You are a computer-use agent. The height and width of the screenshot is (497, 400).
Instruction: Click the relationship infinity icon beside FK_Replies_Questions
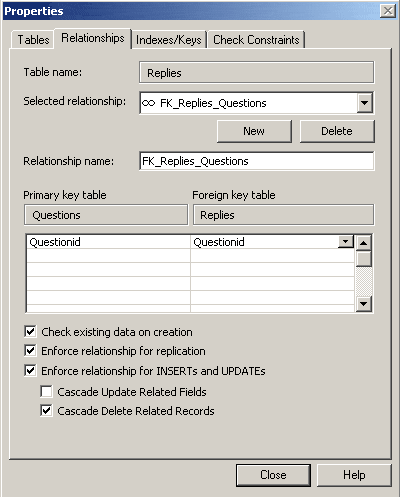[148, 103]
